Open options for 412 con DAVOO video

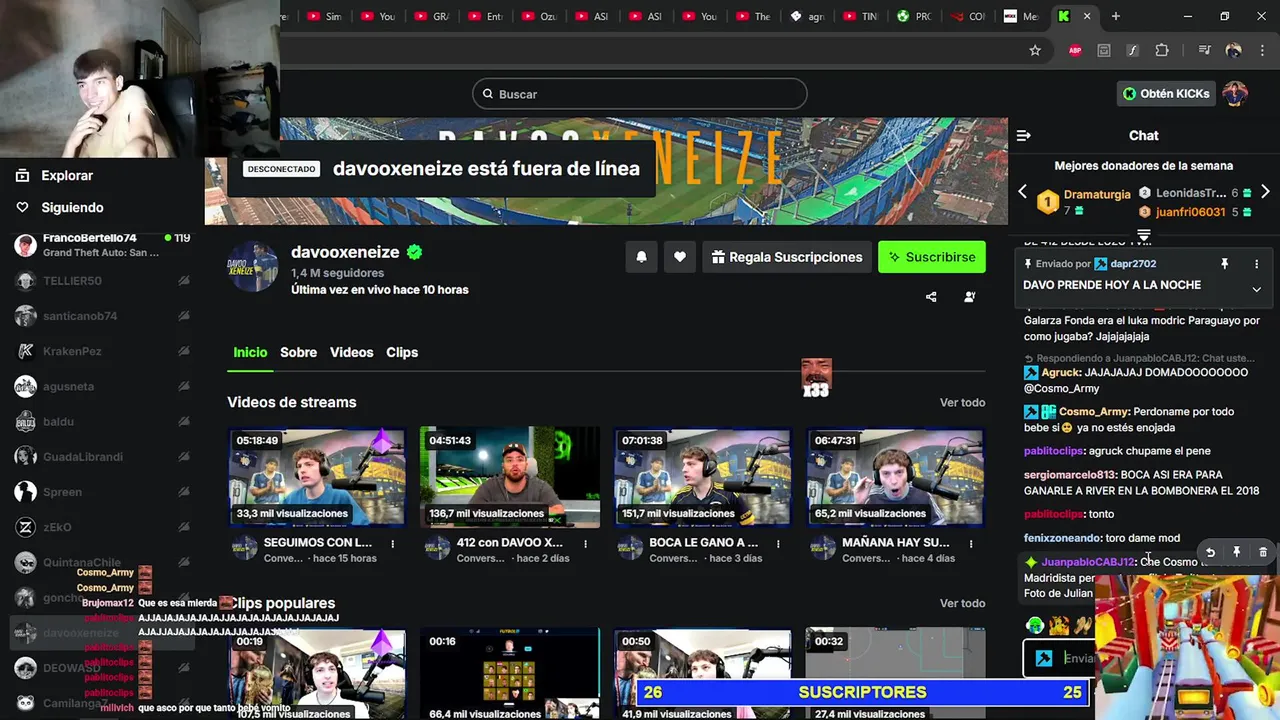pyautogui.click(x=585, y=544)
